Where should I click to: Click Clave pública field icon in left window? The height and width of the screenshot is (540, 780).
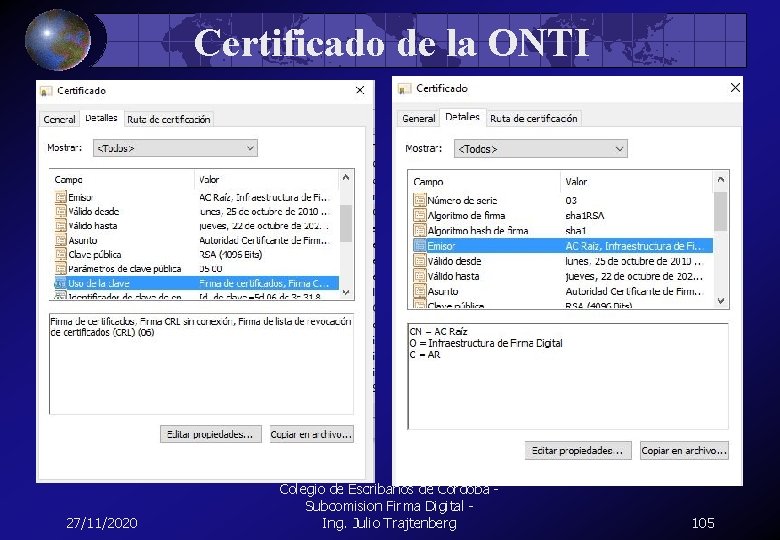(61, 254)
